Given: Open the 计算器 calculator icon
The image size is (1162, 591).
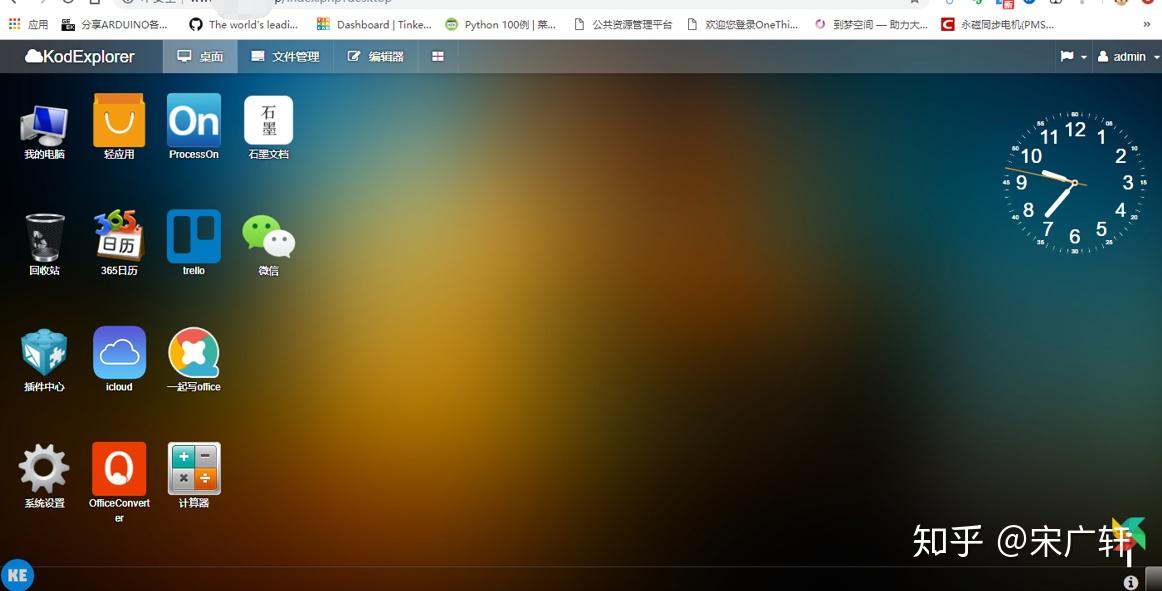Looking at the screenshot, I should (193, 469).
